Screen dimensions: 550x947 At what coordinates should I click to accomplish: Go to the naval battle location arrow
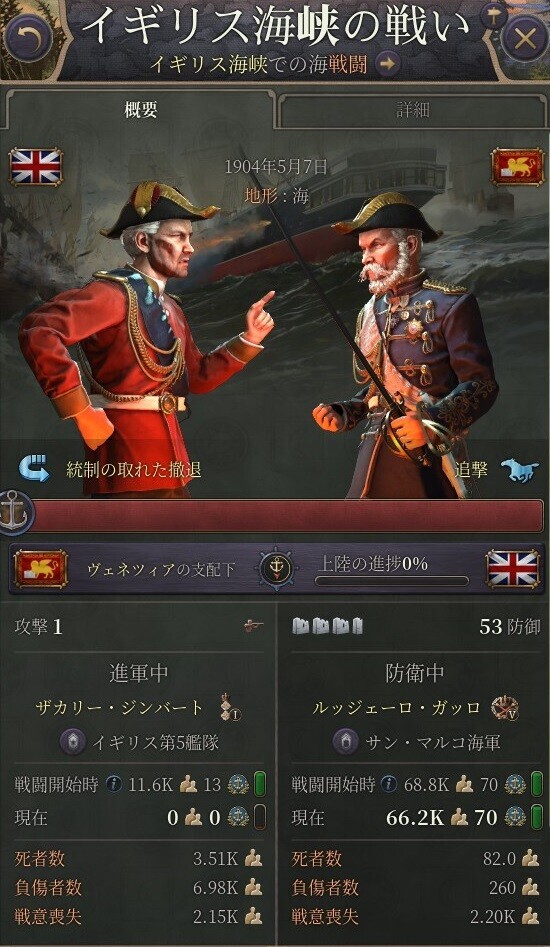click(388, 63)
